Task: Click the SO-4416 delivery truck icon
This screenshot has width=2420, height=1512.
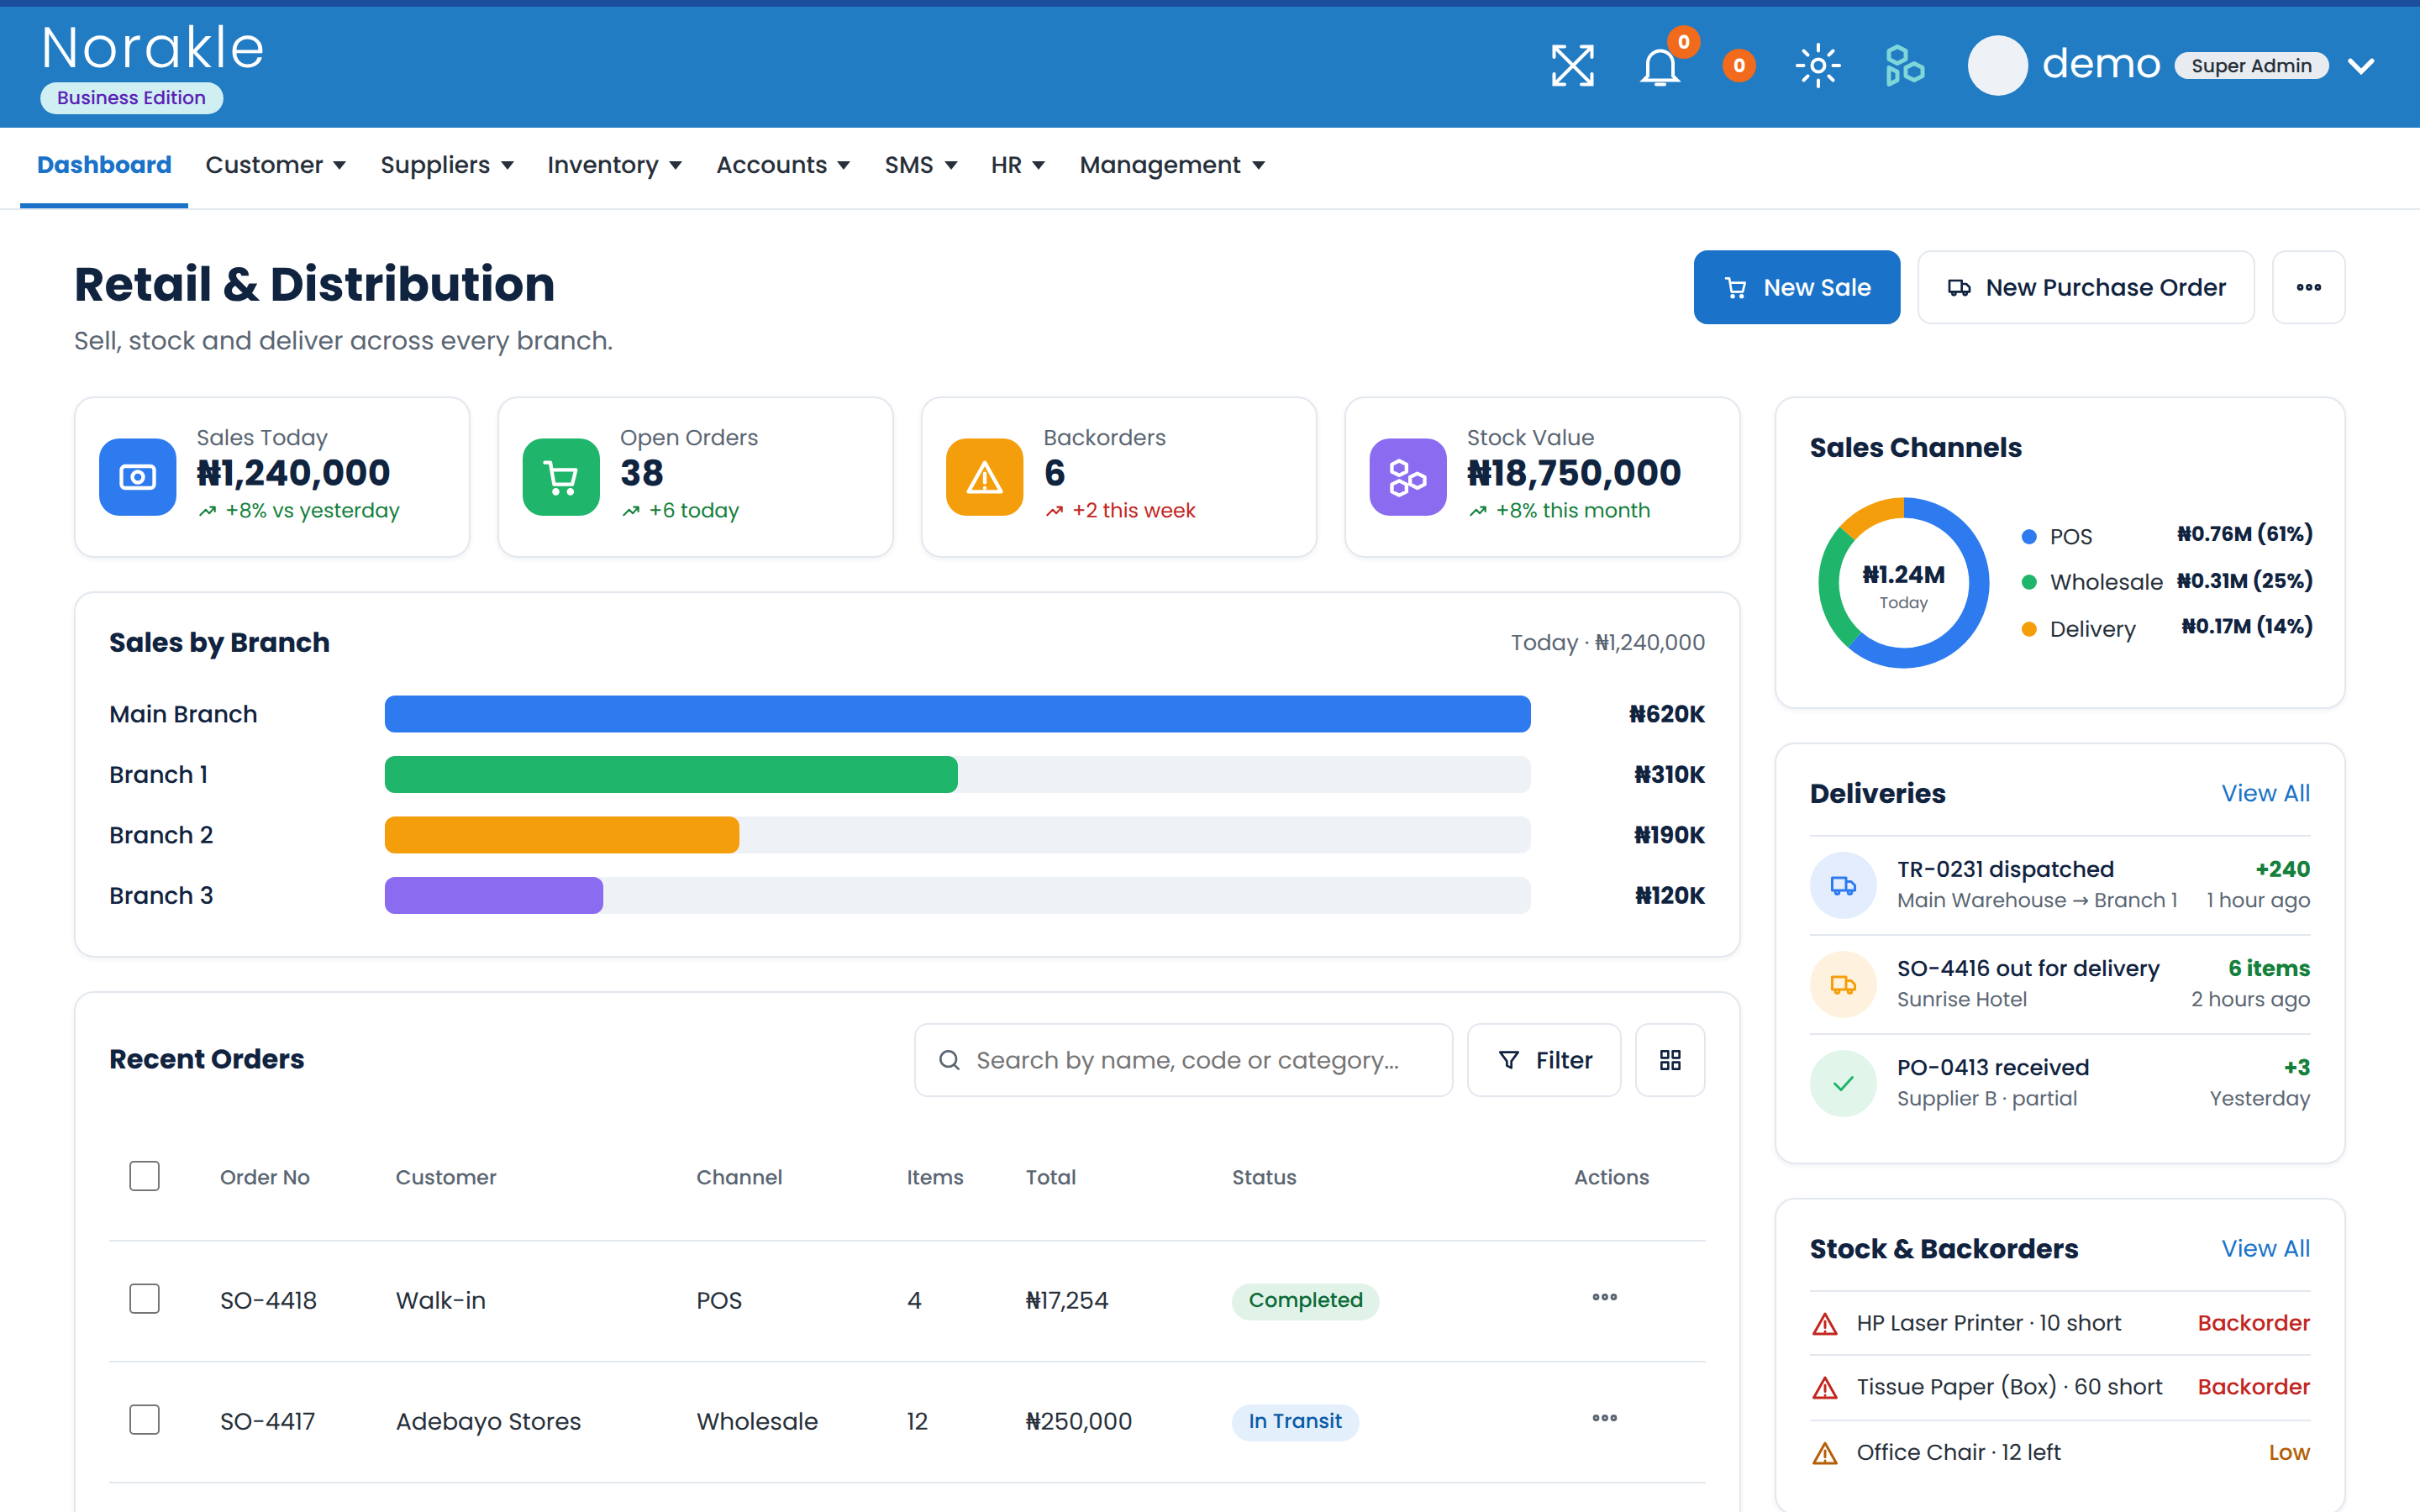Action: pyautogui.click(x=1843, y=984)
